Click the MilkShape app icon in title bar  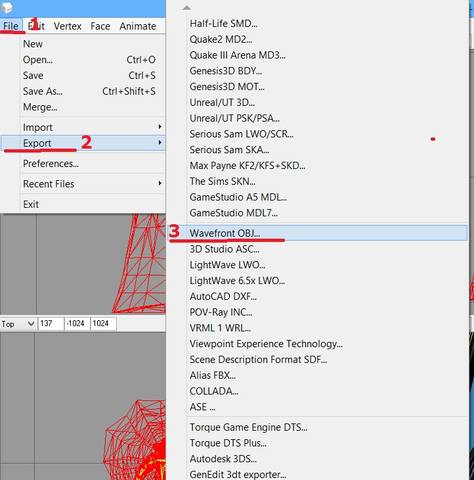[x=6, y=7]
